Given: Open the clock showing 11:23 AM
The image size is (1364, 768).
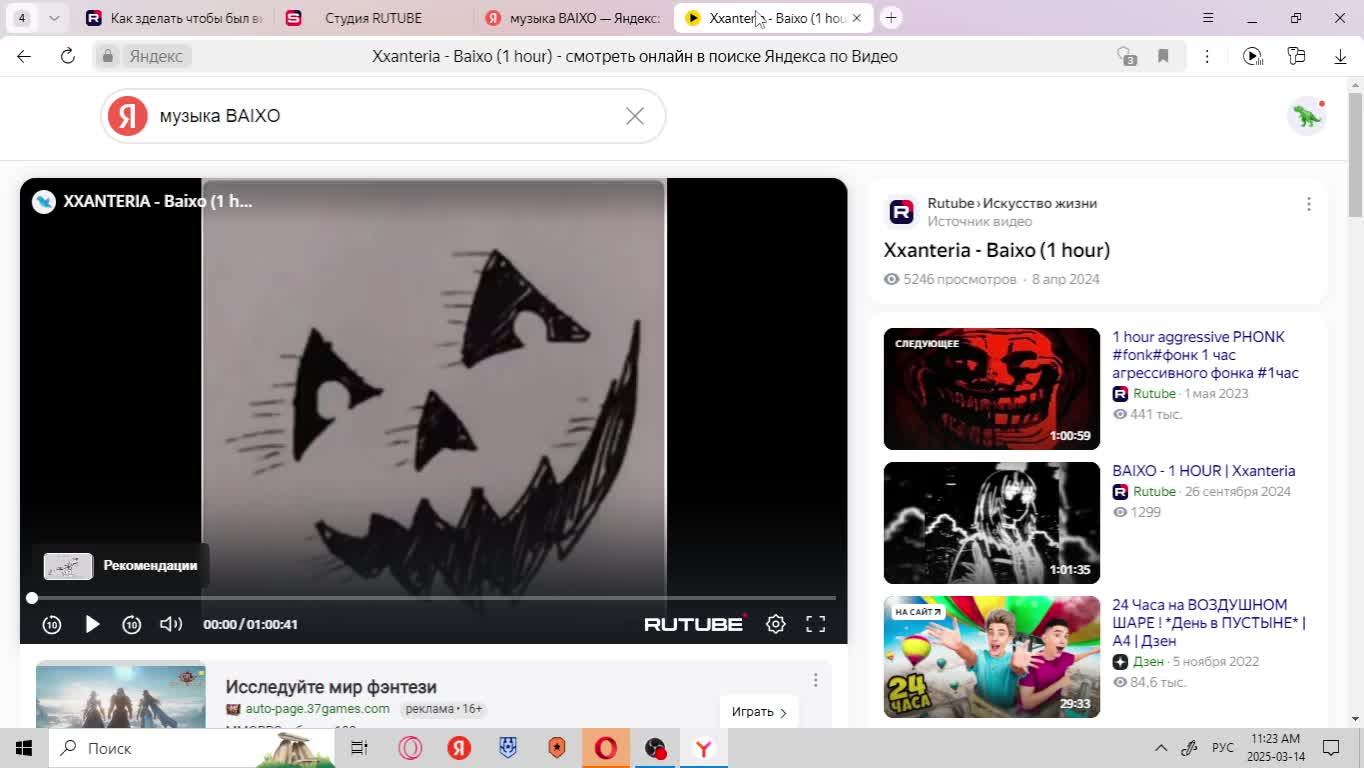Looking at the screenshot, I should coord(1275,748).
